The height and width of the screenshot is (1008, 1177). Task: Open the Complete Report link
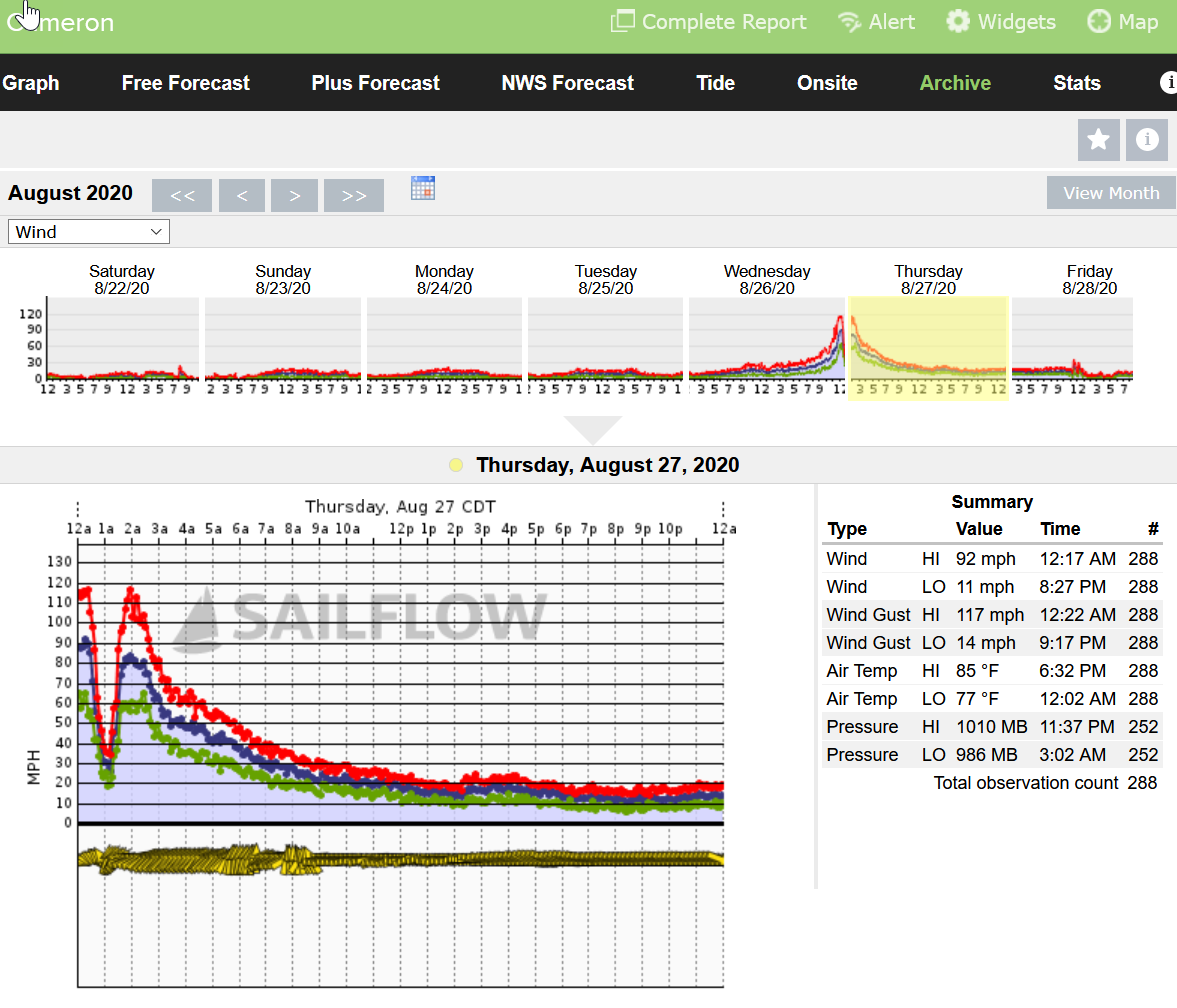(709, 22)
